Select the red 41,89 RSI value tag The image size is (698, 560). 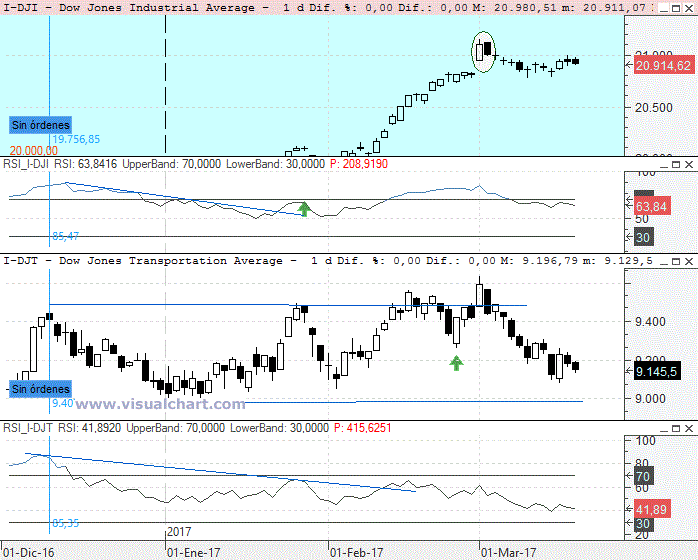(x=651, y=510)
